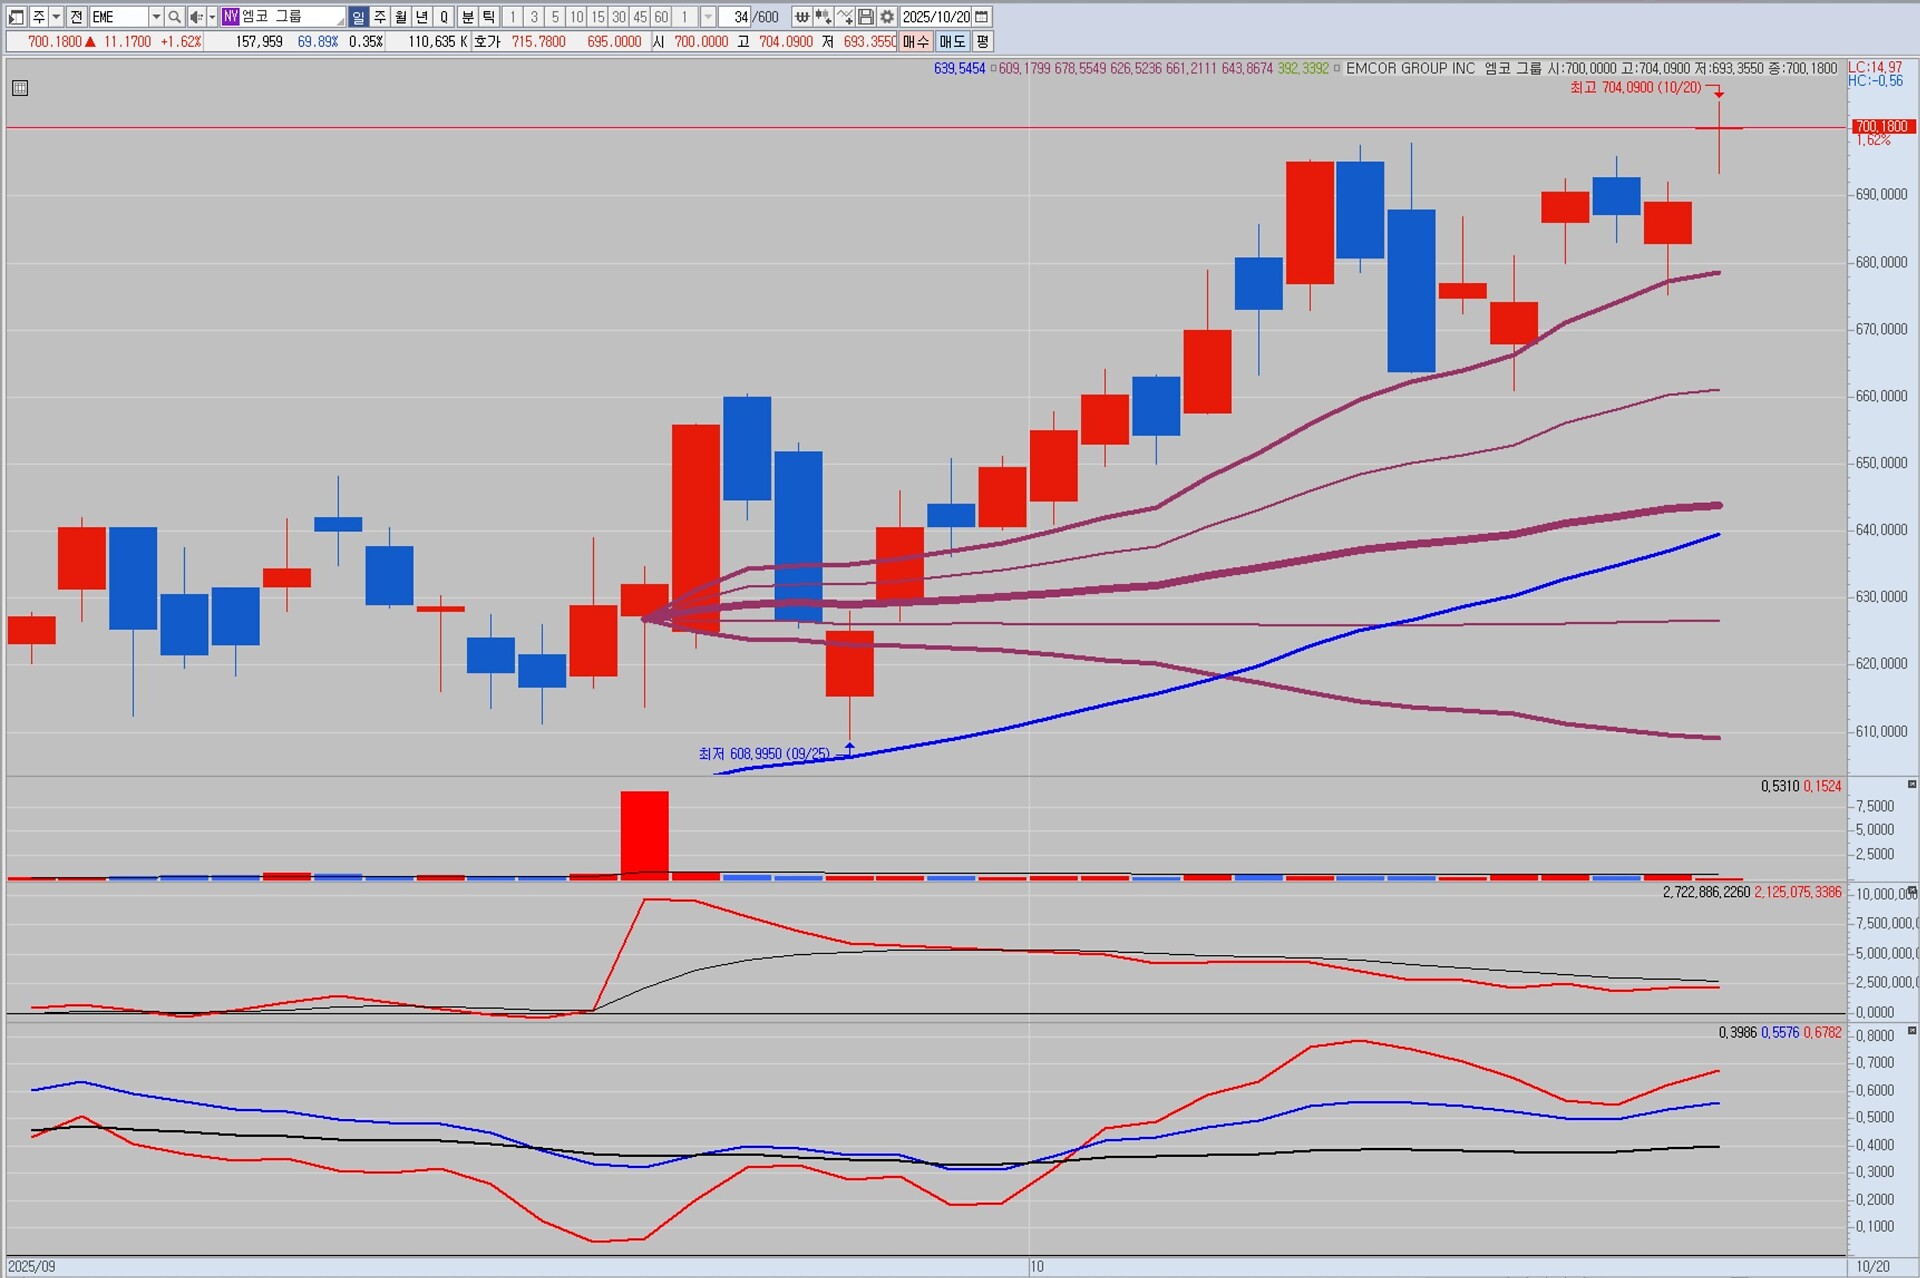1920x1278 pixels.
Task: Click the search magnifier icon next to EME
Action: pos(174,17)
